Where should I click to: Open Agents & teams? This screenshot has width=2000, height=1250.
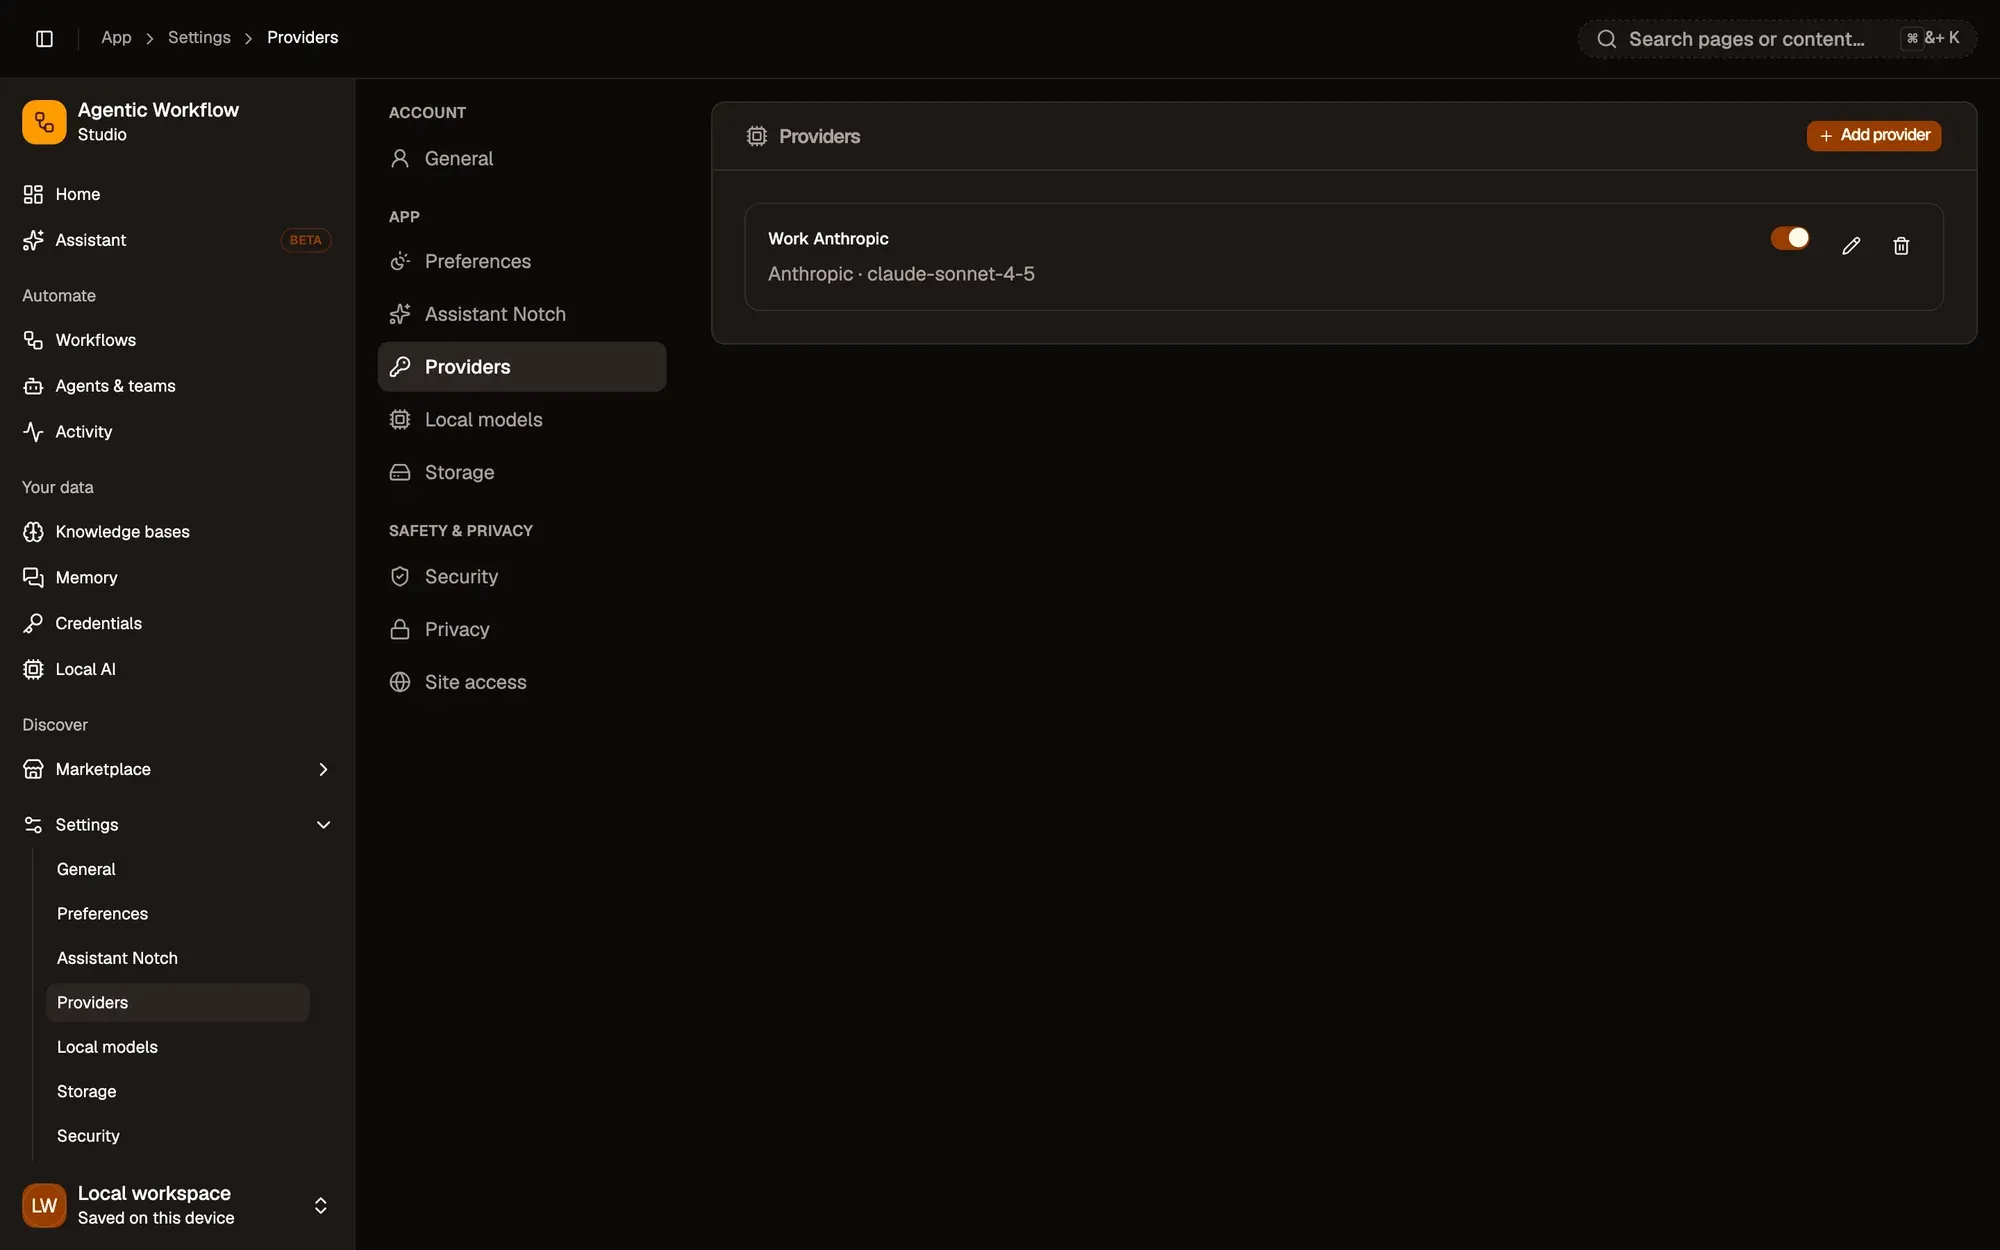(x=177, y=386)
